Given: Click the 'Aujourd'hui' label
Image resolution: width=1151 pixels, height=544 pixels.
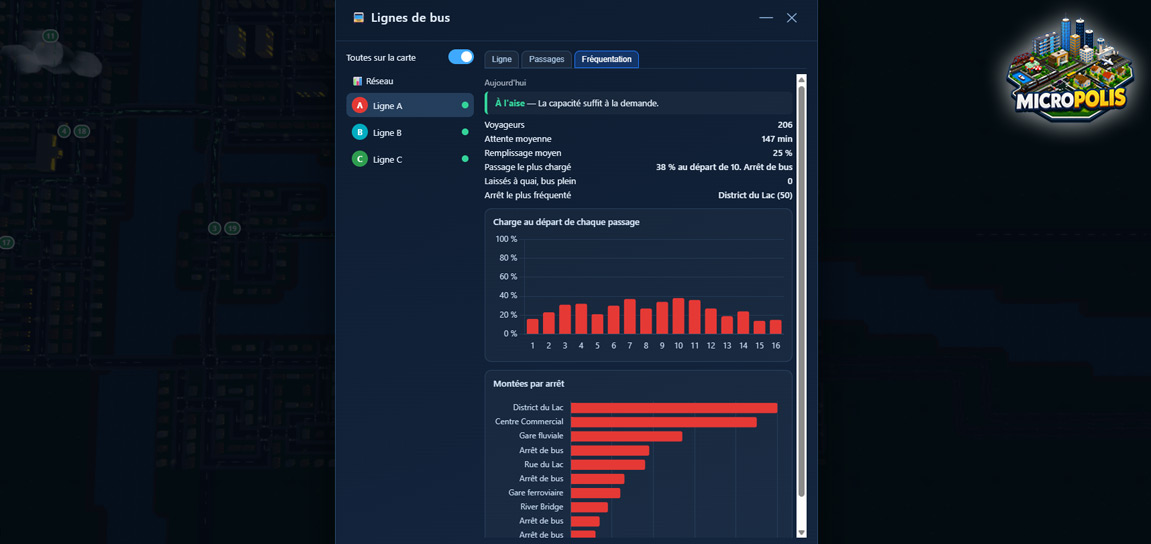Looking at the screenshot, I should [x=505, y=83].
